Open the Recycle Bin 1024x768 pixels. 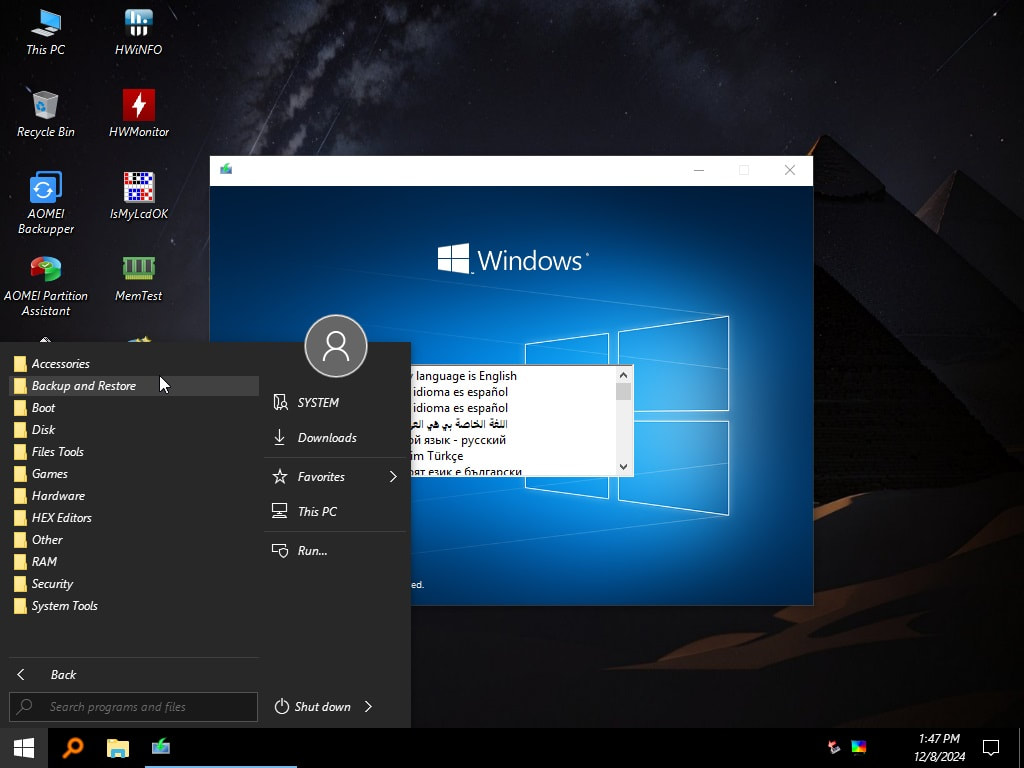pos(45,114)
